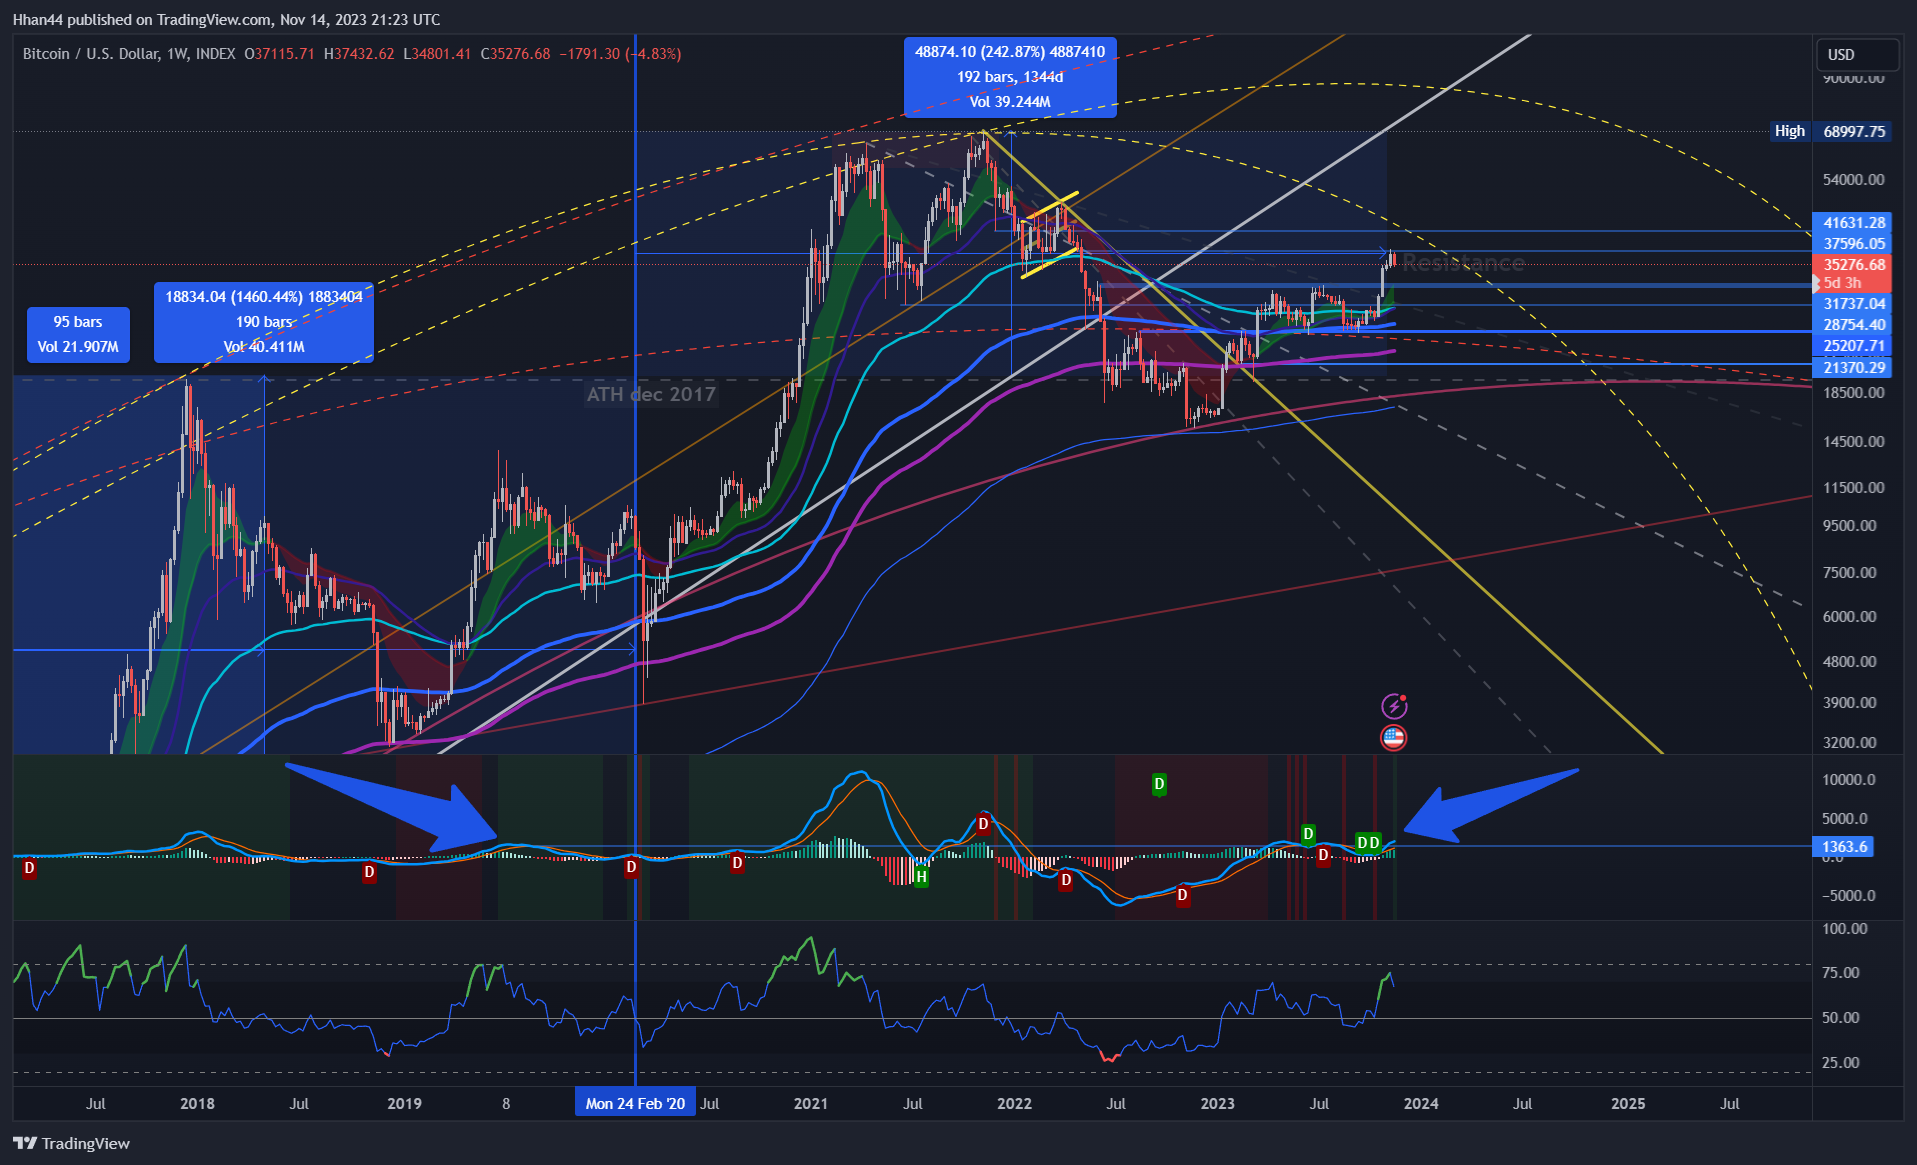Click the purple lightning bolt event icon
Image resolution: width=1917 pixels, height=1165 pixels.
[1394, 706]
